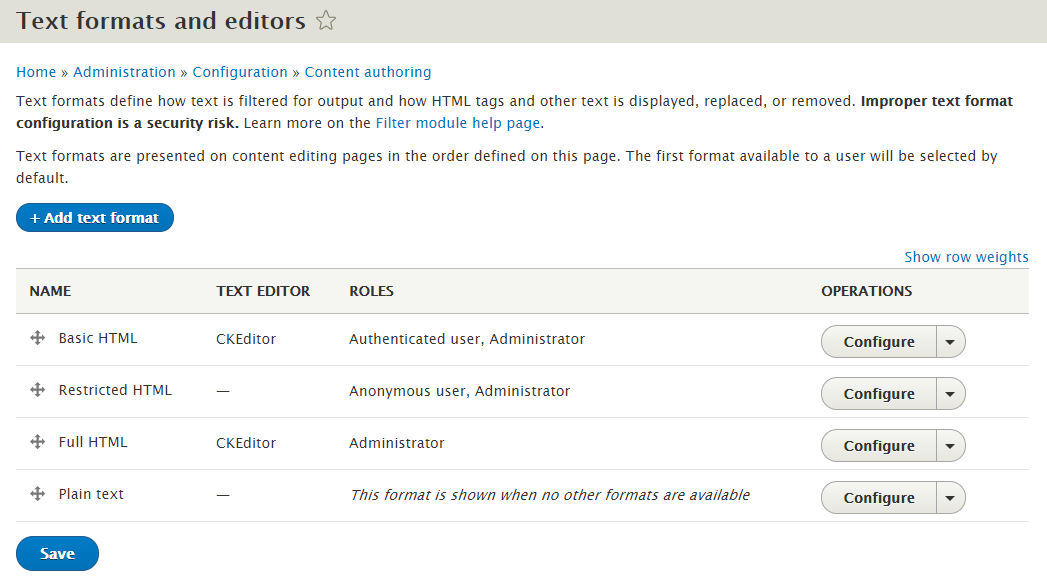Open the Filter module help page

tap(456, 122)
